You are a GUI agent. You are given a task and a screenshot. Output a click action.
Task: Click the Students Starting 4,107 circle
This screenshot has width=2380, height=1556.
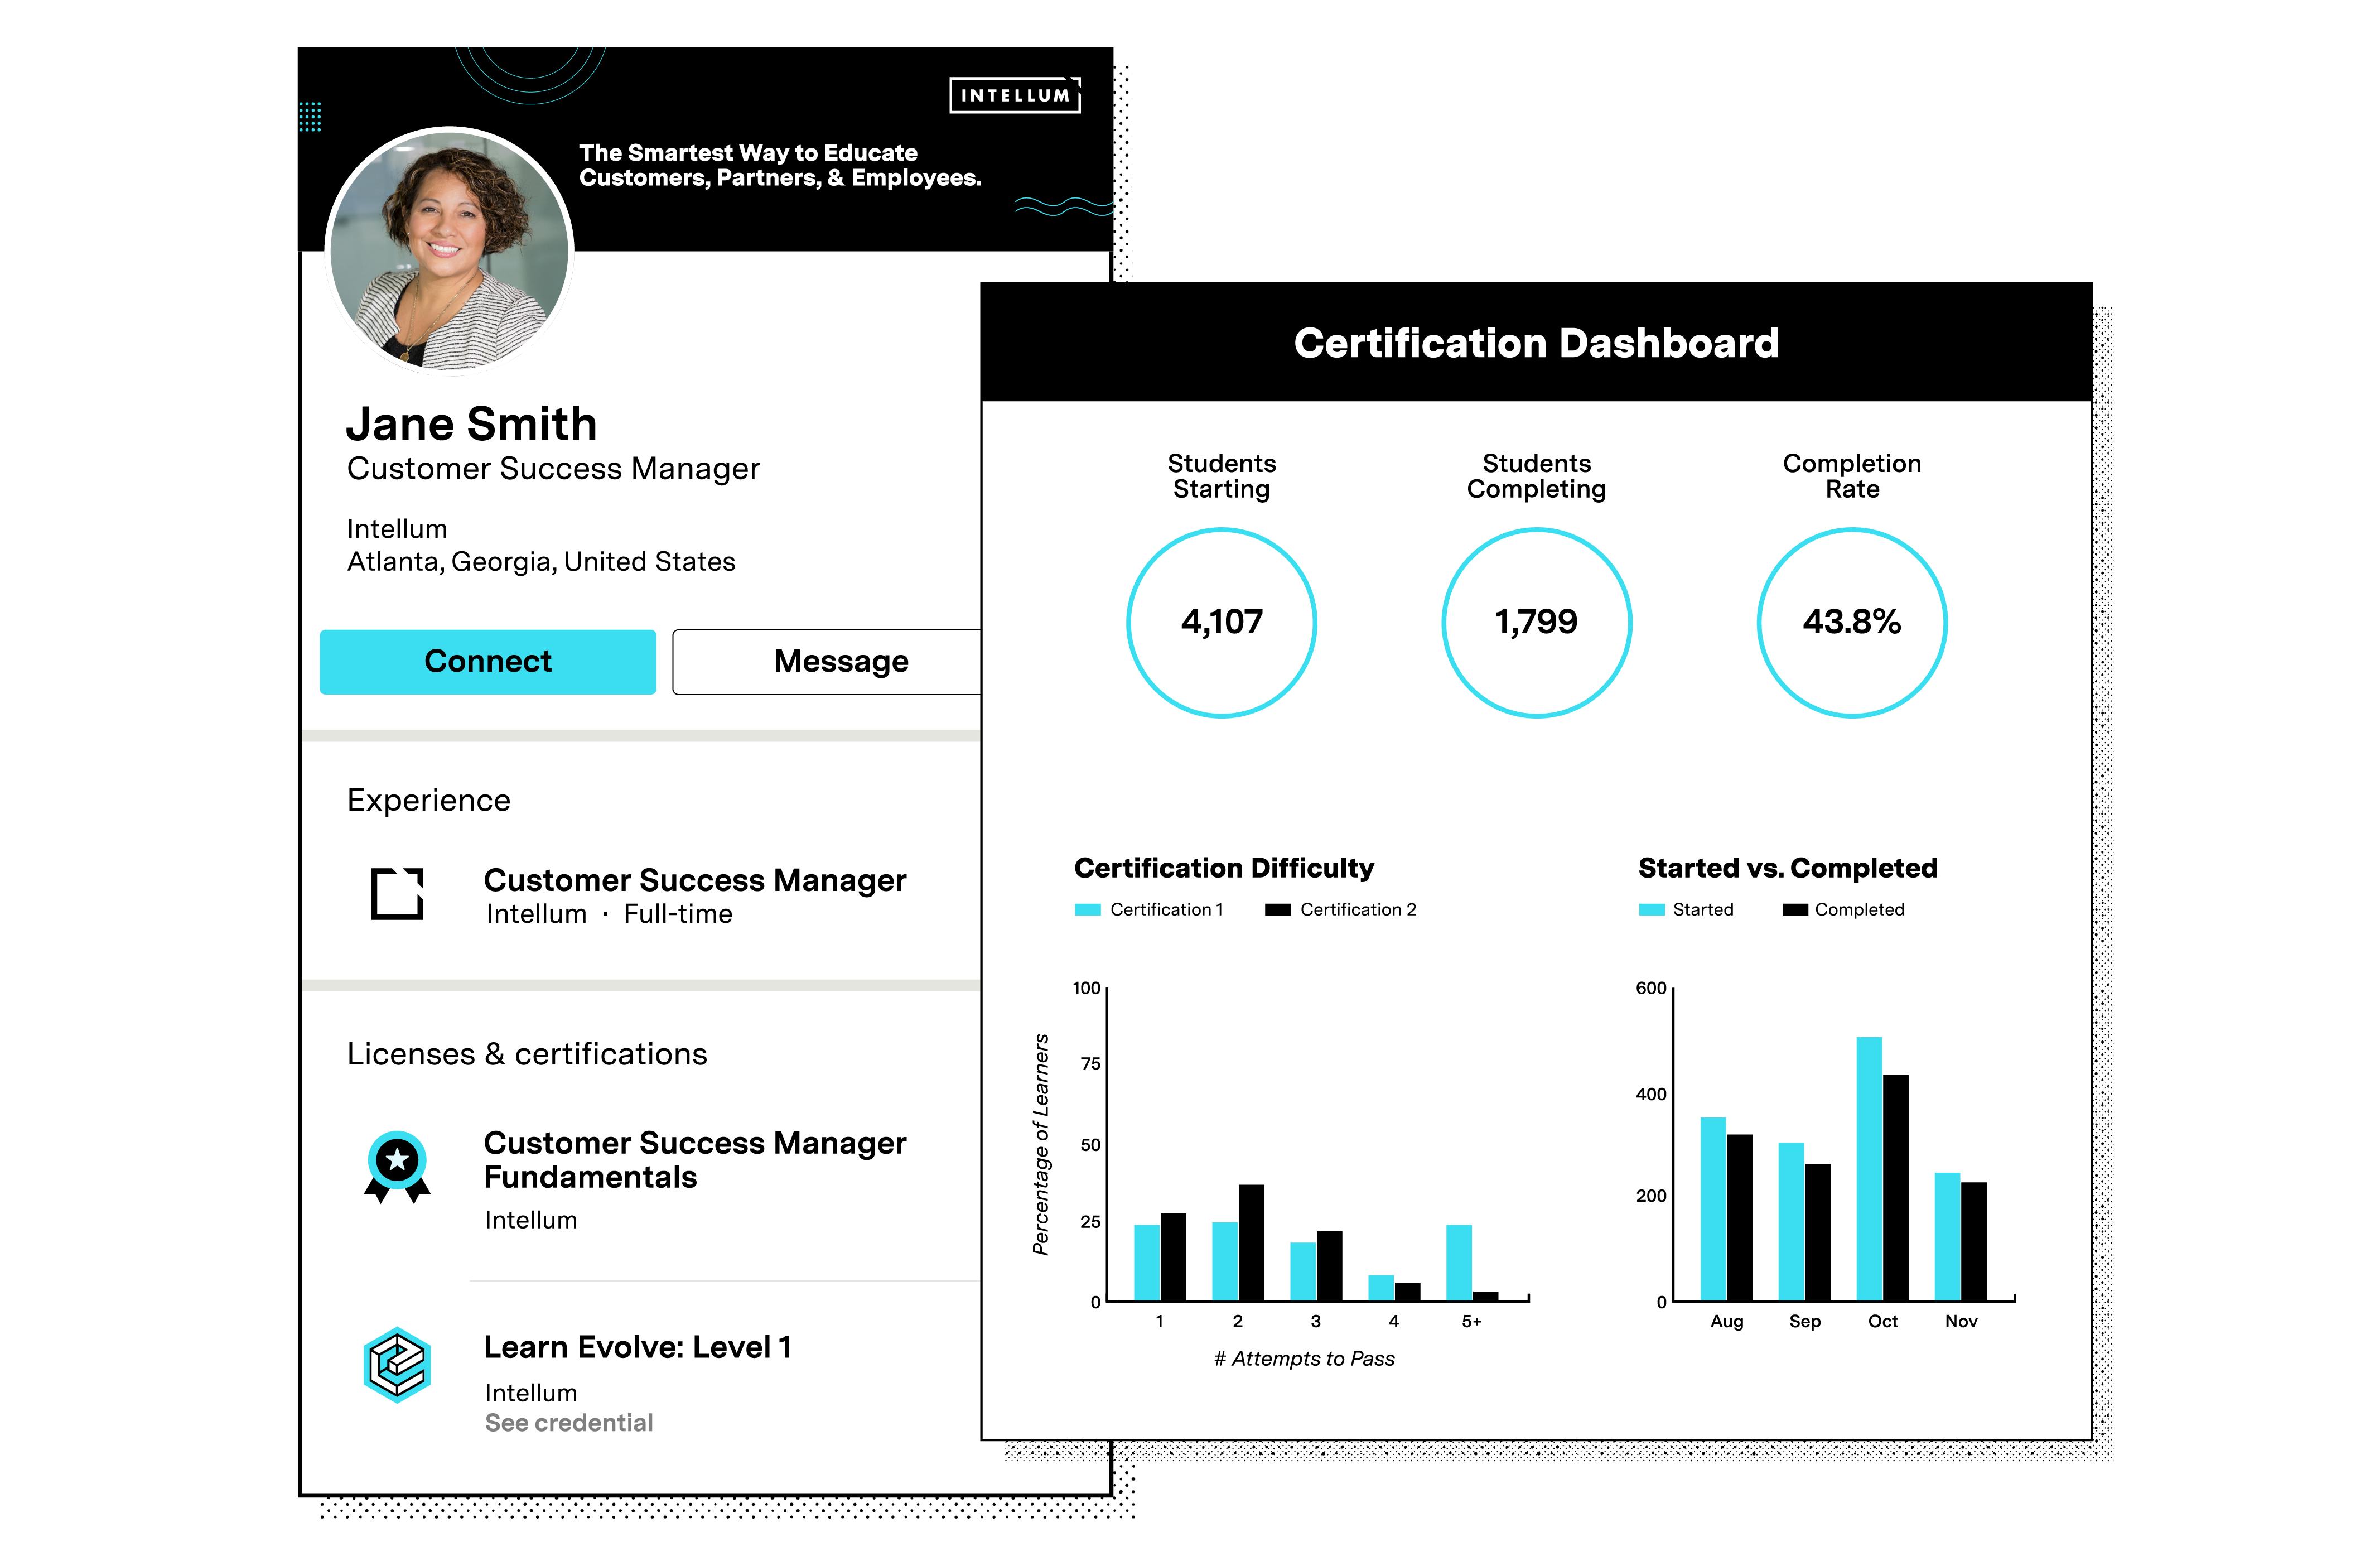tap(1221, 622)
